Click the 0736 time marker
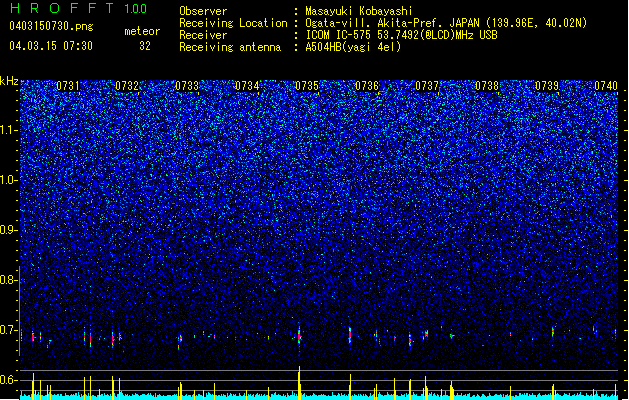629x400 pixels. 367,86
